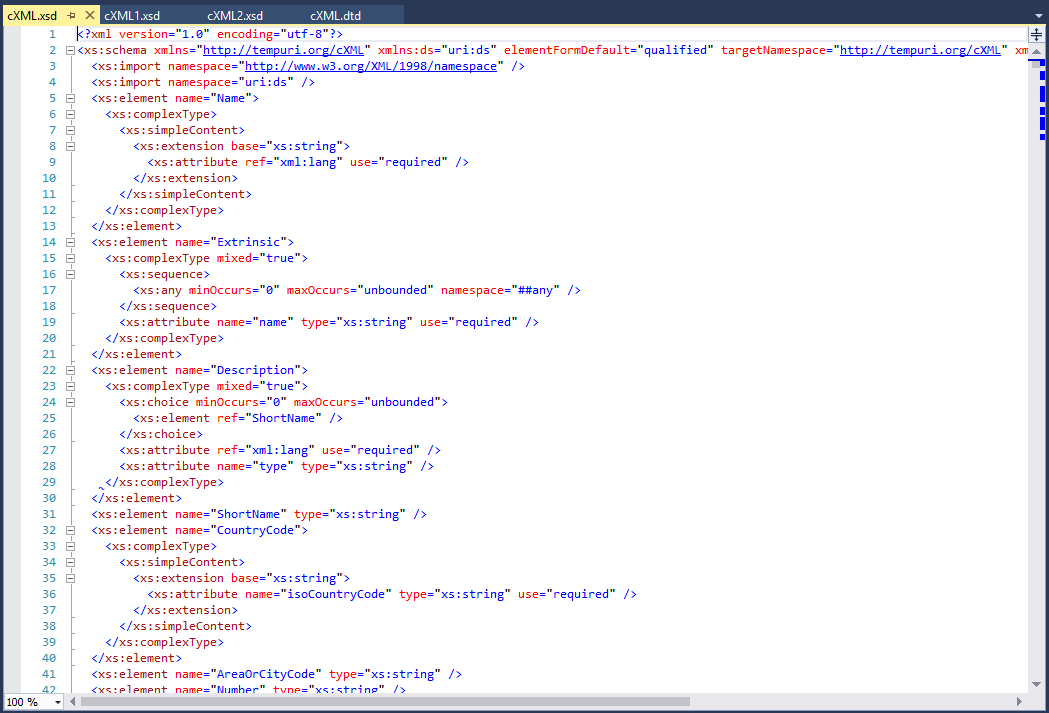Click the 100% zoom value box
The width and height of the screenshot is (1049, 713).
pos(25,701)
